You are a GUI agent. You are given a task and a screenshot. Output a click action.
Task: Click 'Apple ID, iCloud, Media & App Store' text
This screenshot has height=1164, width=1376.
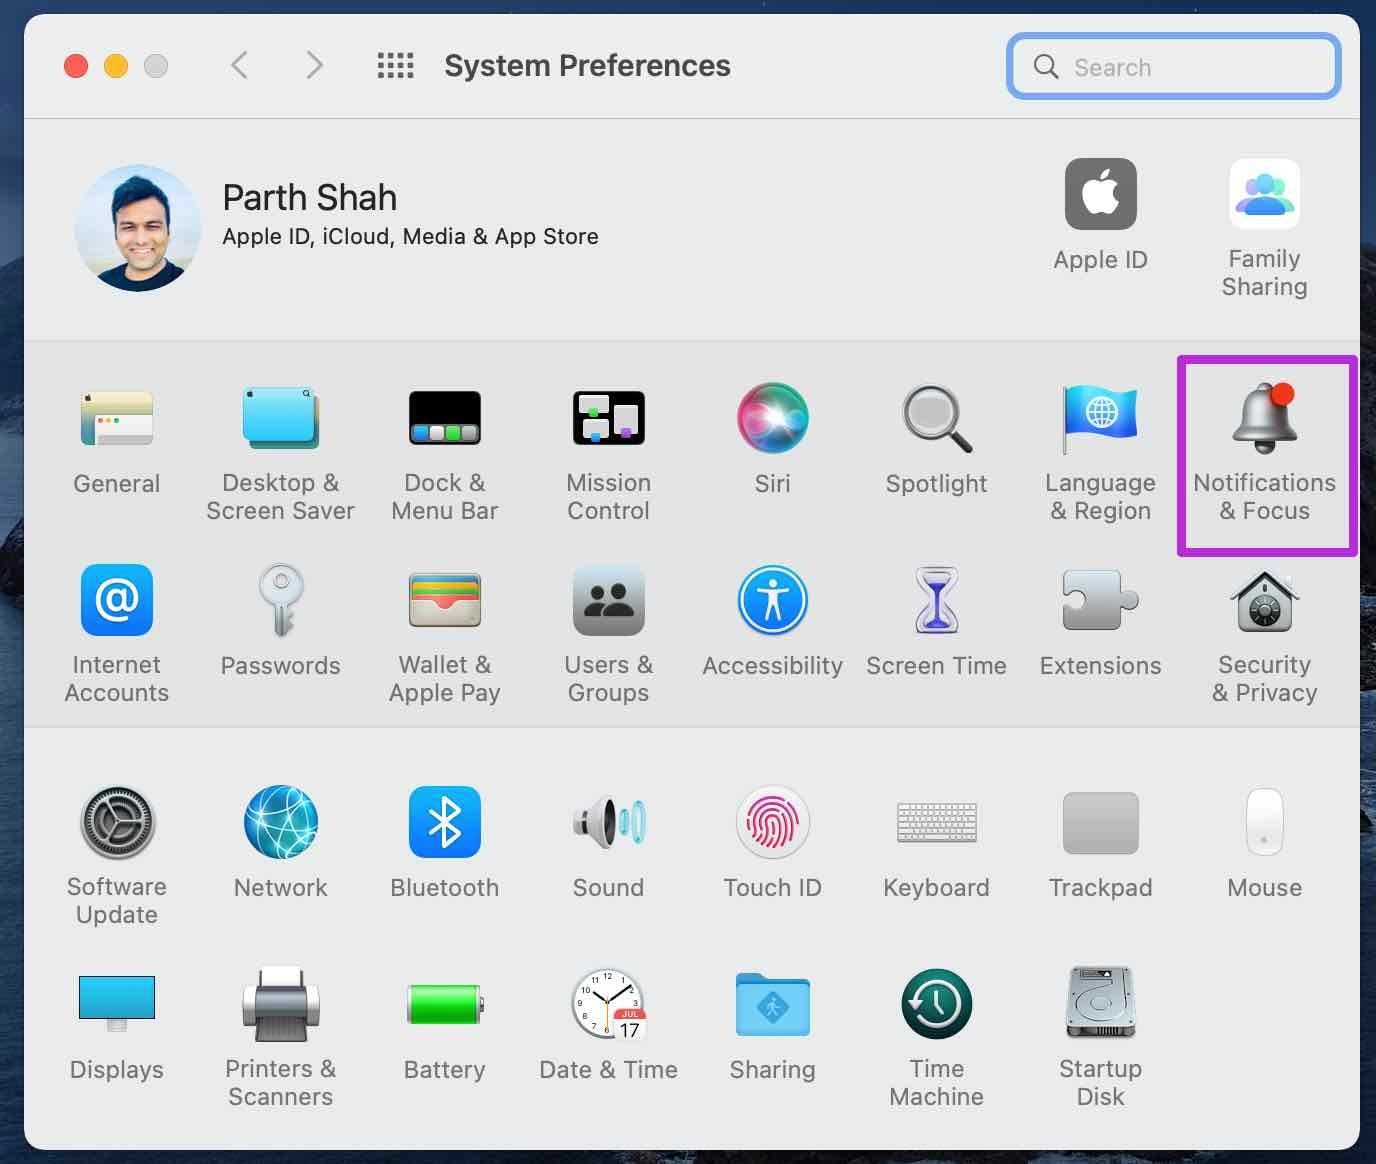click(410, 237)
